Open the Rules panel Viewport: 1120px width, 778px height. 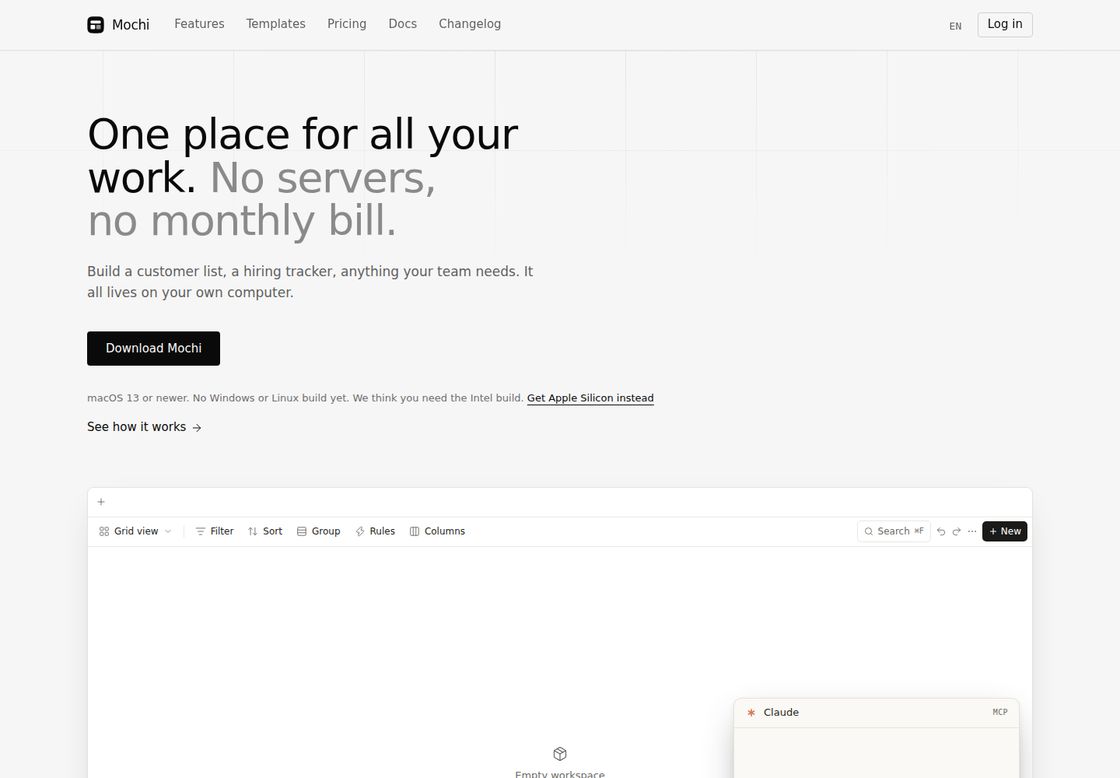point(375,531)
